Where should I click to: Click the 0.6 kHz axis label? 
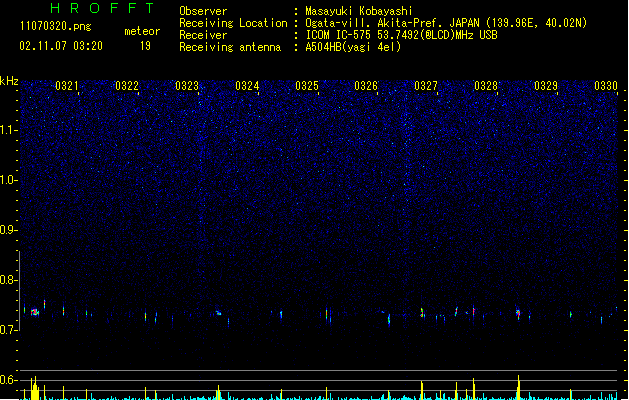click(x=8, y=380)
